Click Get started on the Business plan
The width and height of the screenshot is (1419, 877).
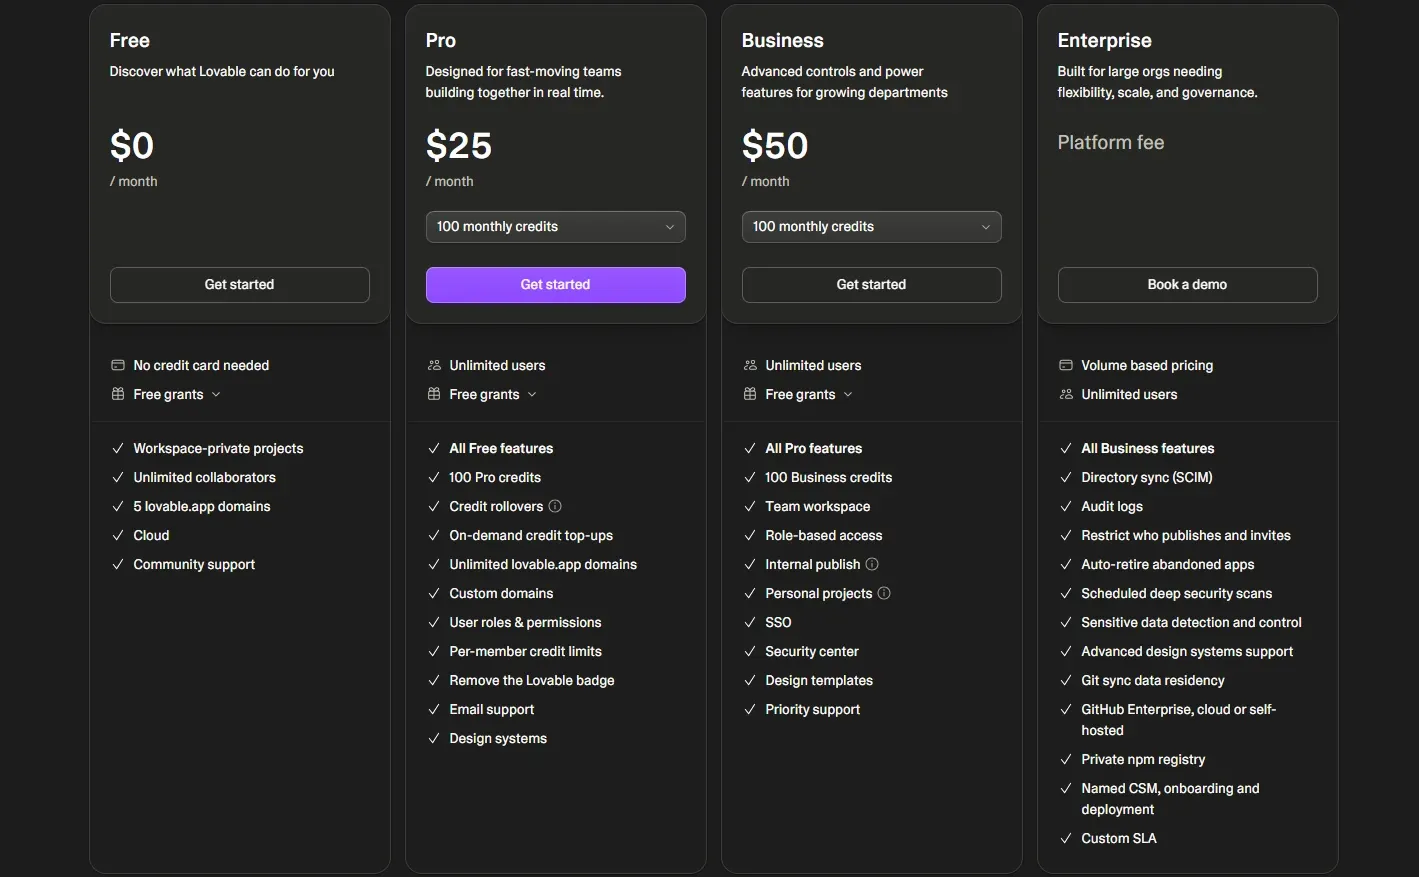871,285
